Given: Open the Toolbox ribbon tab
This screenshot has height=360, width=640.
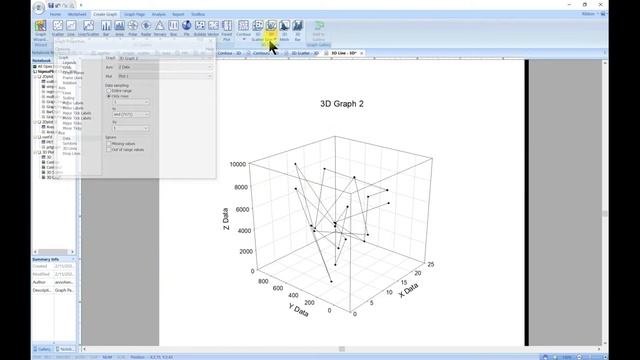Looking at the screenshot, I should tap(198, 14).
